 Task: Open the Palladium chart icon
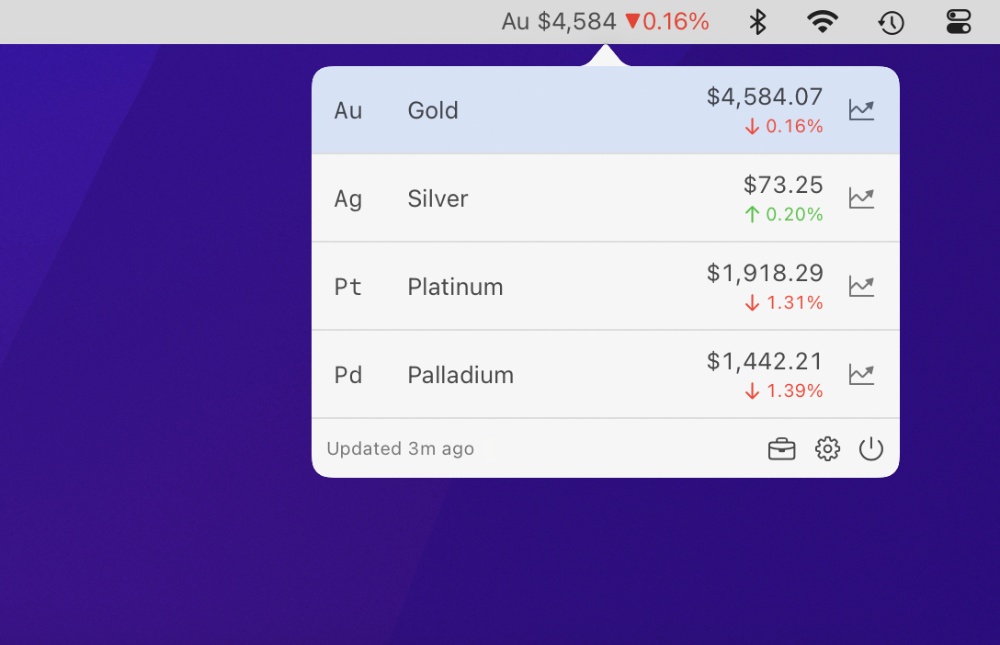[861, 374]
